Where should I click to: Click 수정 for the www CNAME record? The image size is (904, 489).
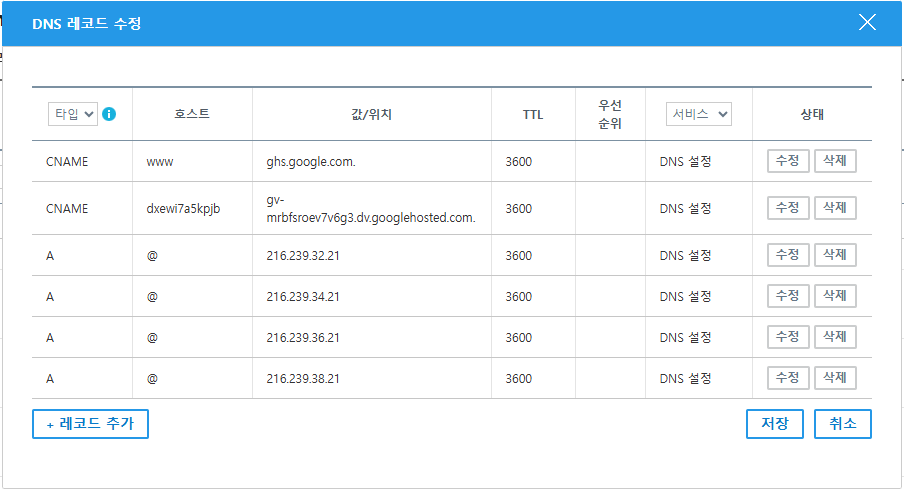click(x=788, y=161)
